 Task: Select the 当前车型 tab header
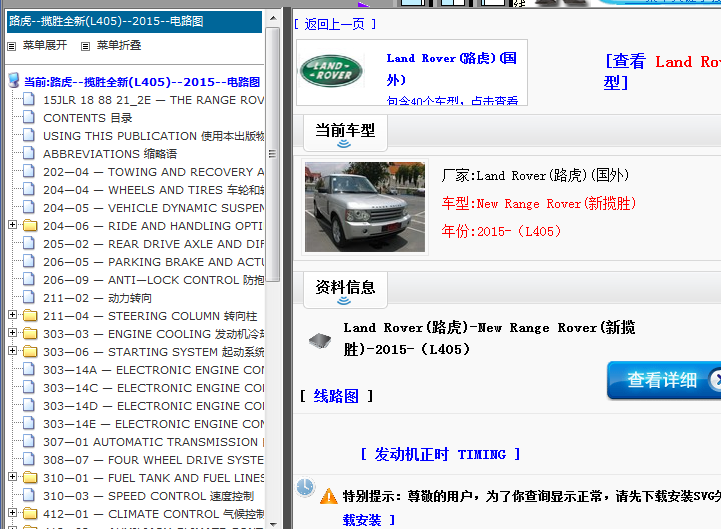pos(345,133)
